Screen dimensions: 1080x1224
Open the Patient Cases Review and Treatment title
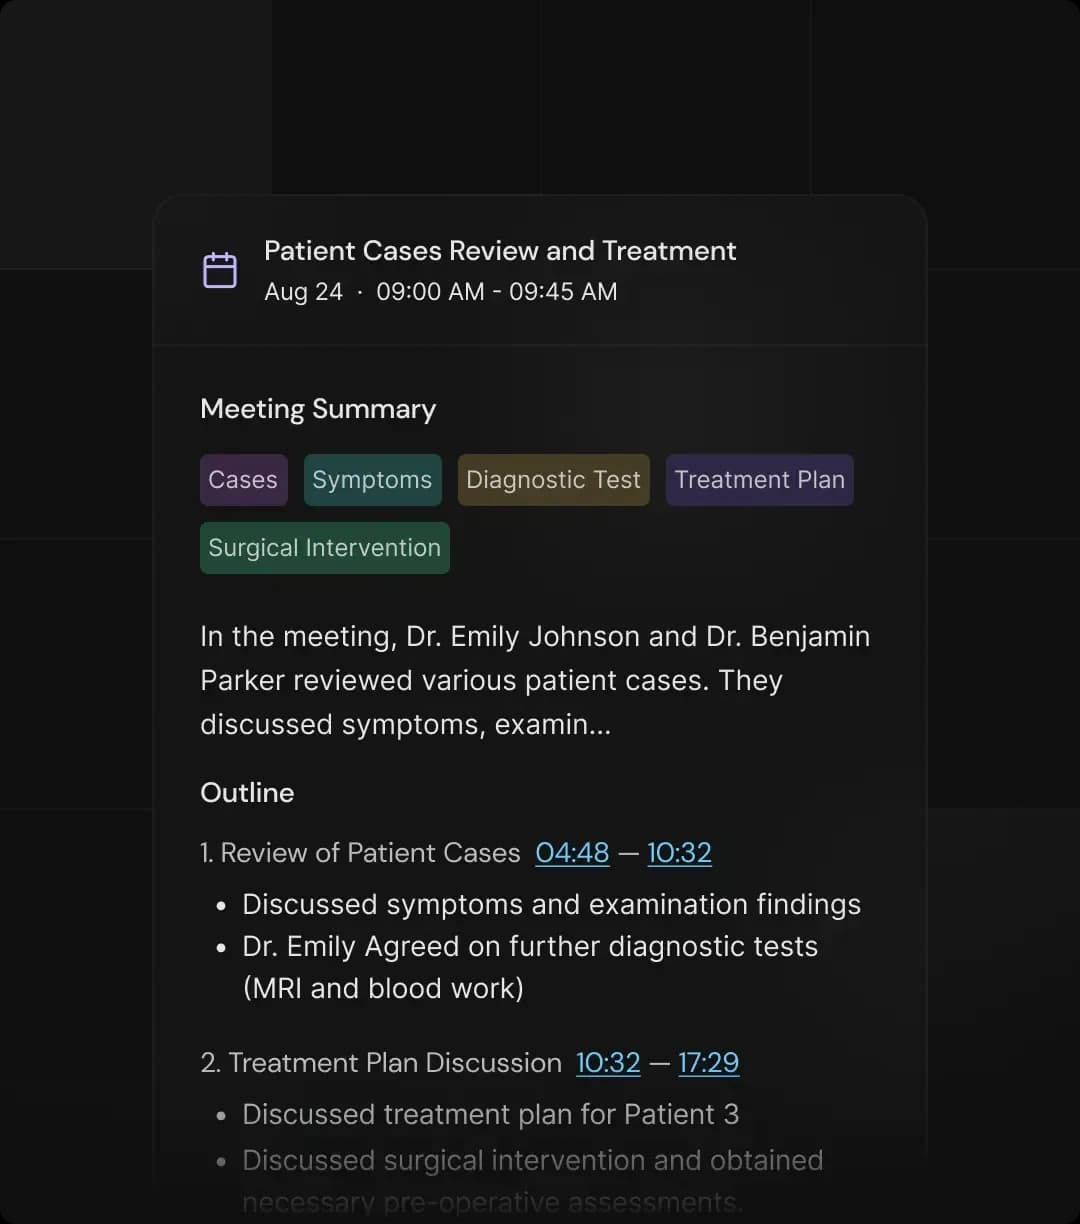[x=500, y=251]
